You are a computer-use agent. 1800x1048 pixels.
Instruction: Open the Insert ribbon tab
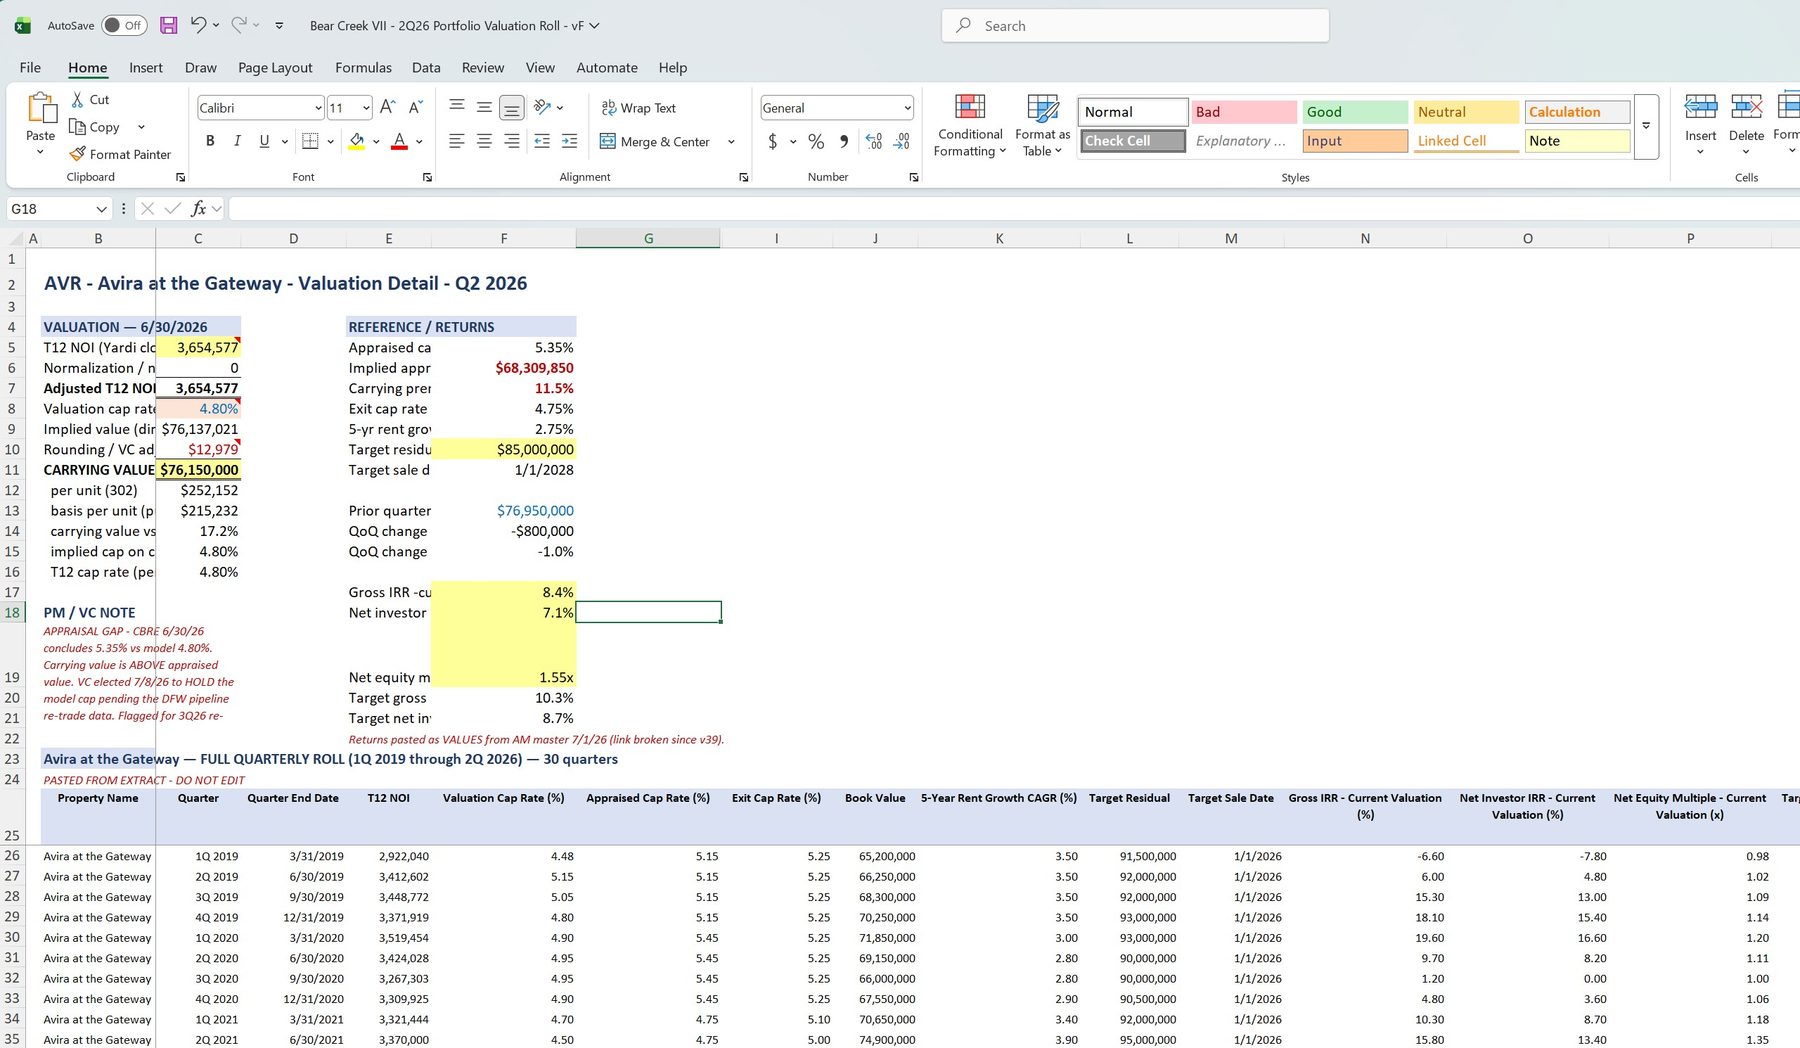(146, 67)
